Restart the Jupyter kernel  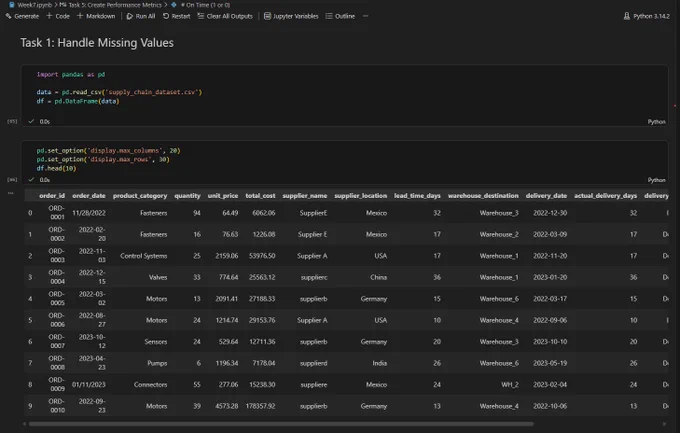176,16
